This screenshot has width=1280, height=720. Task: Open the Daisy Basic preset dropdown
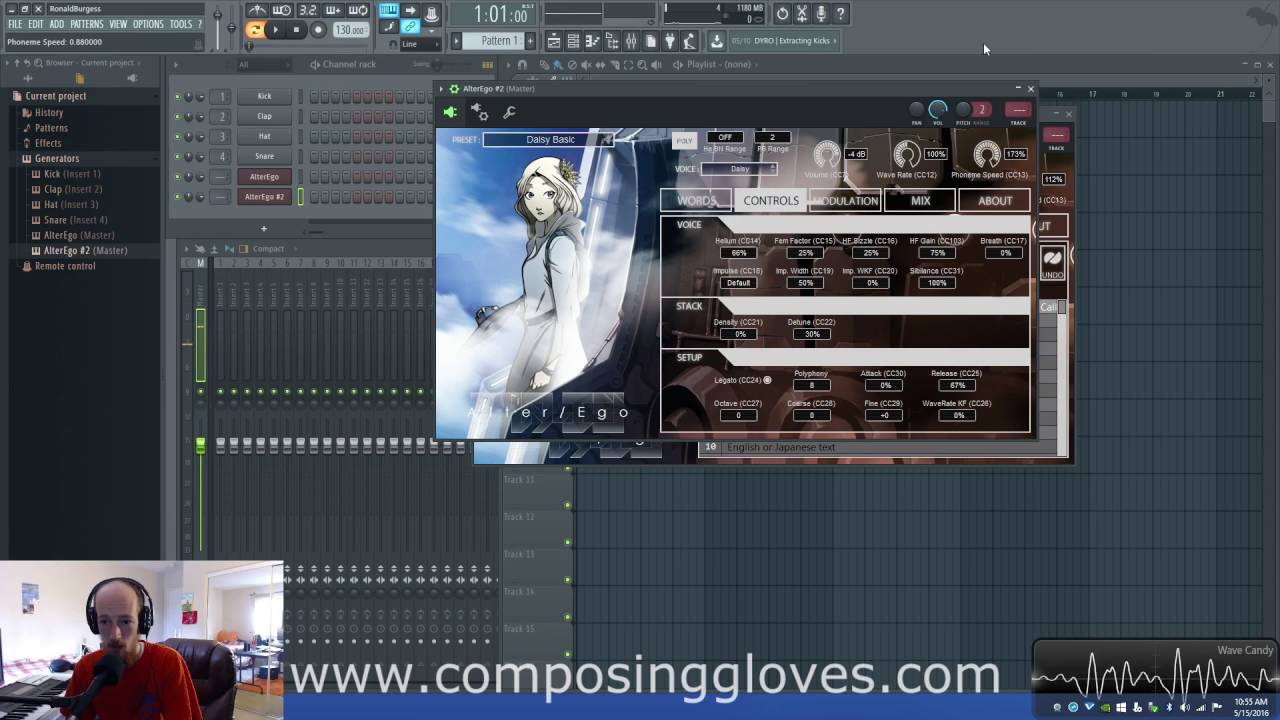pyautogui.click(x=548, y=139)
